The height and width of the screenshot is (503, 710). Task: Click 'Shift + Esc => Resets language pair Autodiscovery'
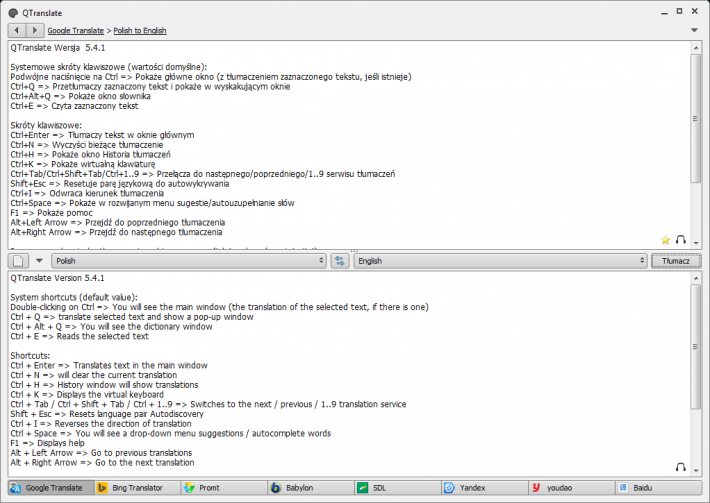(107, 414)
